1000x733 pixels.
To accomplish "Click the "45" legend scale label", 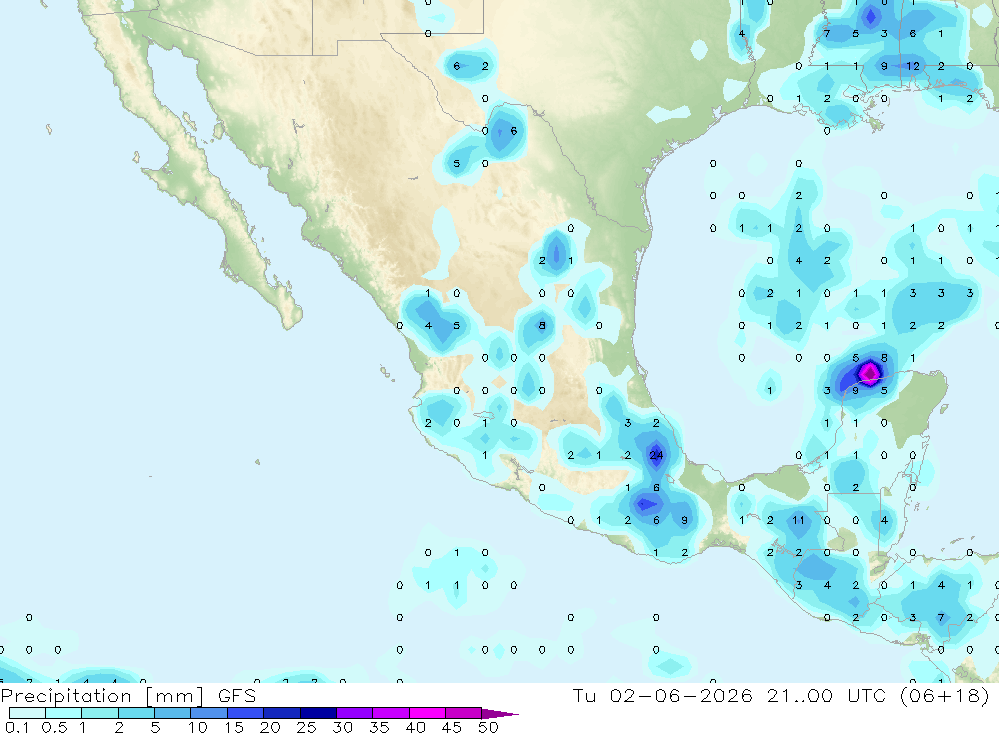I will click(x=452, y=727).
